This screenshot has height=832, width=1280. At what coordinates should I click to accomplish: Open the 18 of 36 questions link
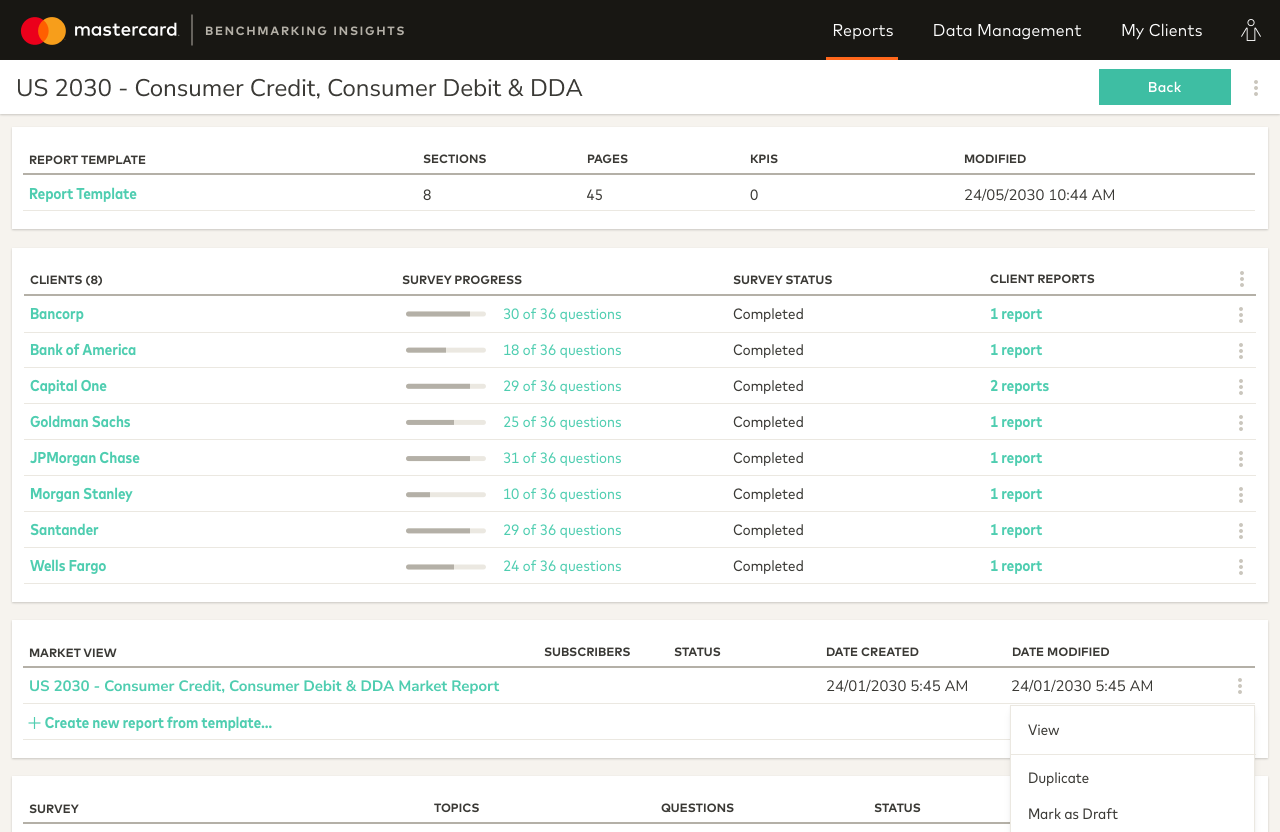tap(562, 350)
